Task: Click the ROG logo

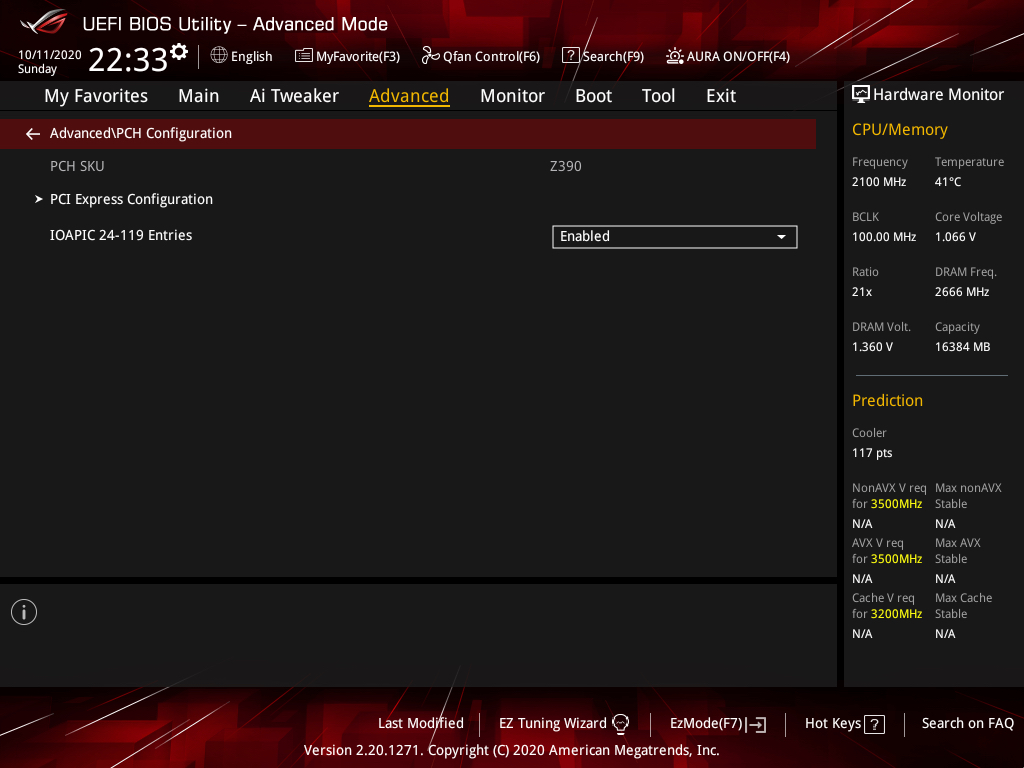Action: tap(44, 22)
